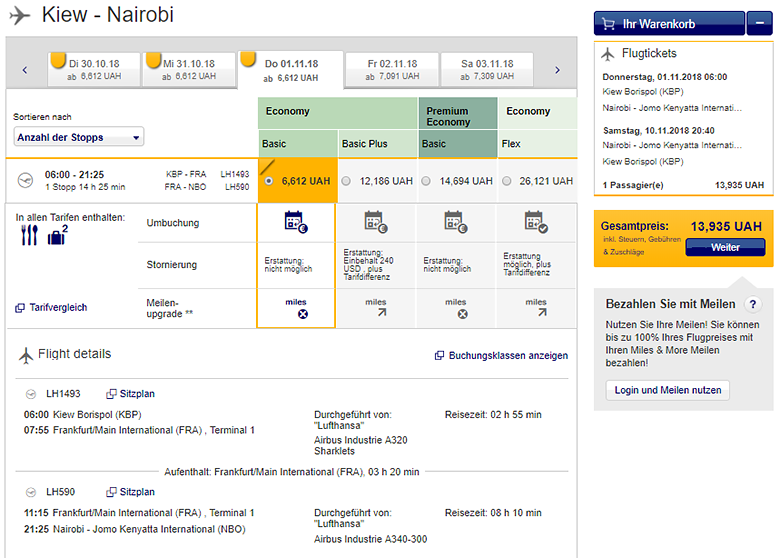Click the shopping cart icon in Ihr Warenkorb
Screen dimensions: 780x558
pos(609,23)
